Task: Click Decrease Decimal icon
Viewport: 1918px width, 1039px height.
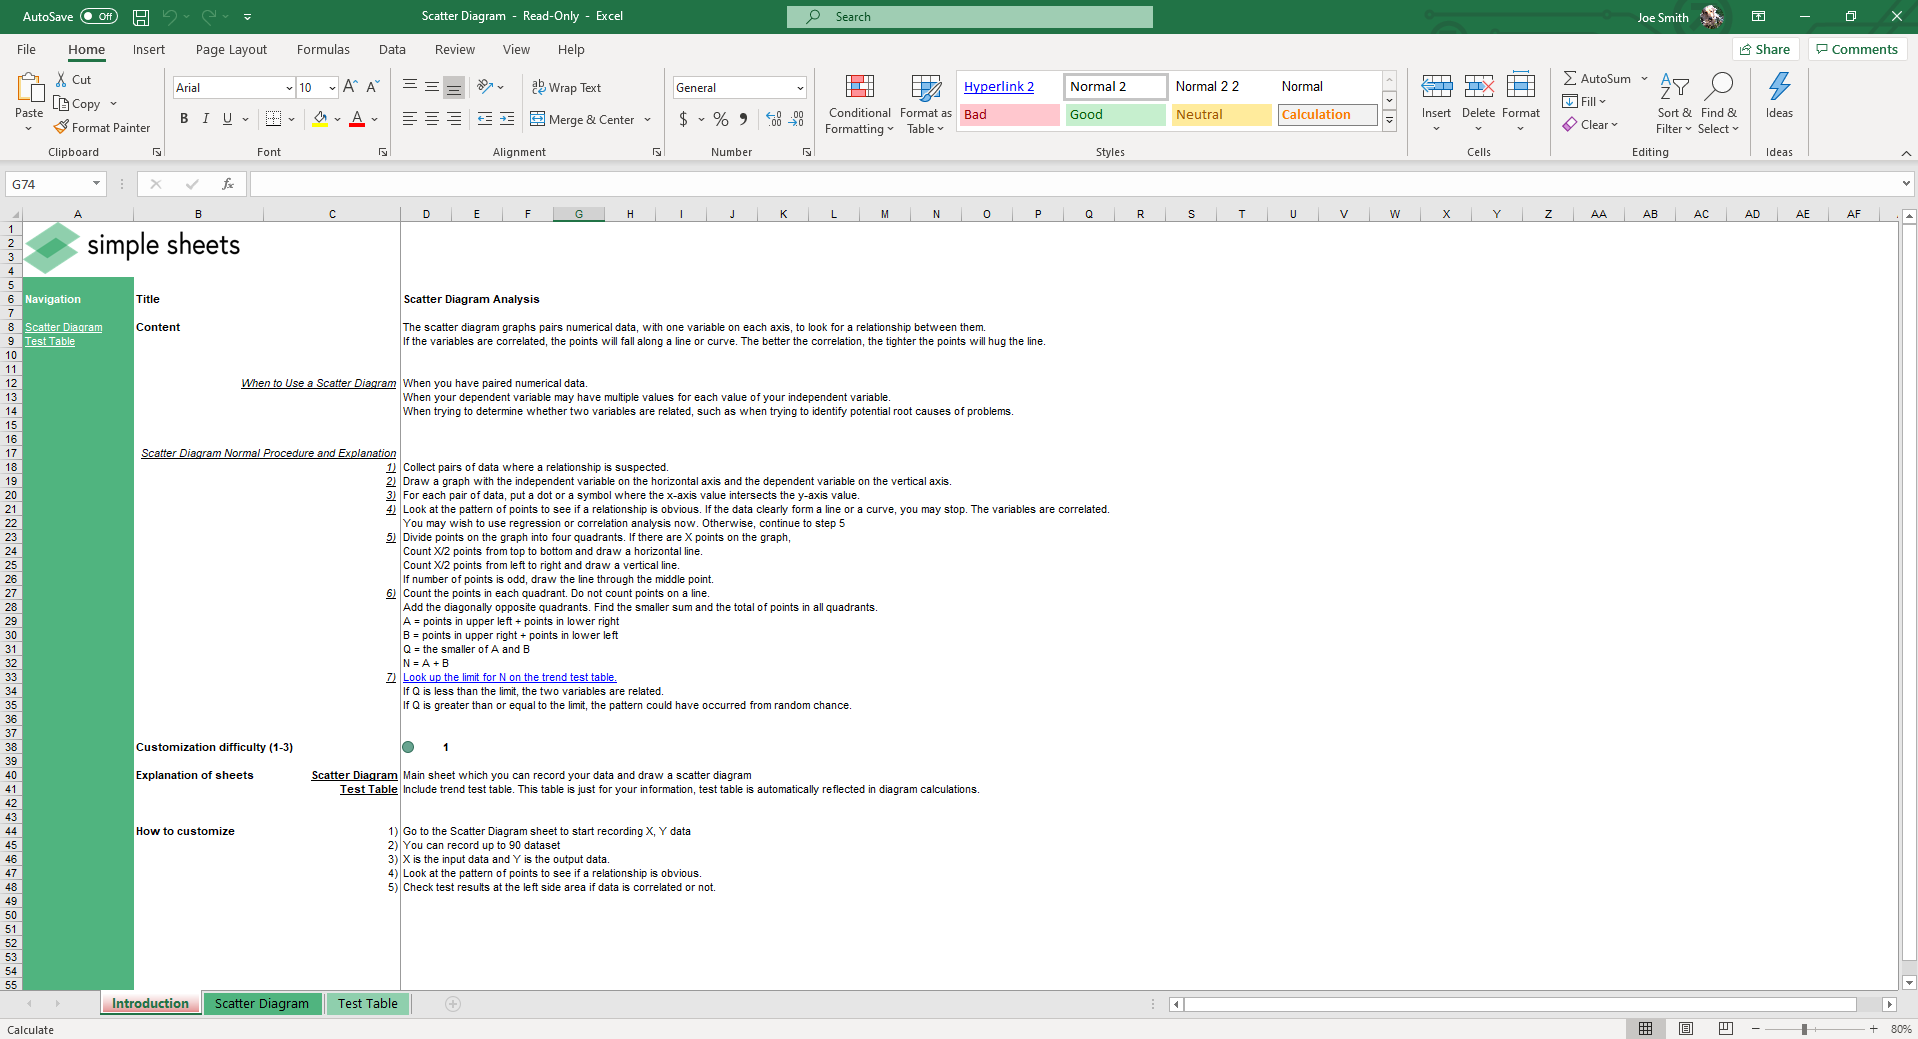Action: 796,119
